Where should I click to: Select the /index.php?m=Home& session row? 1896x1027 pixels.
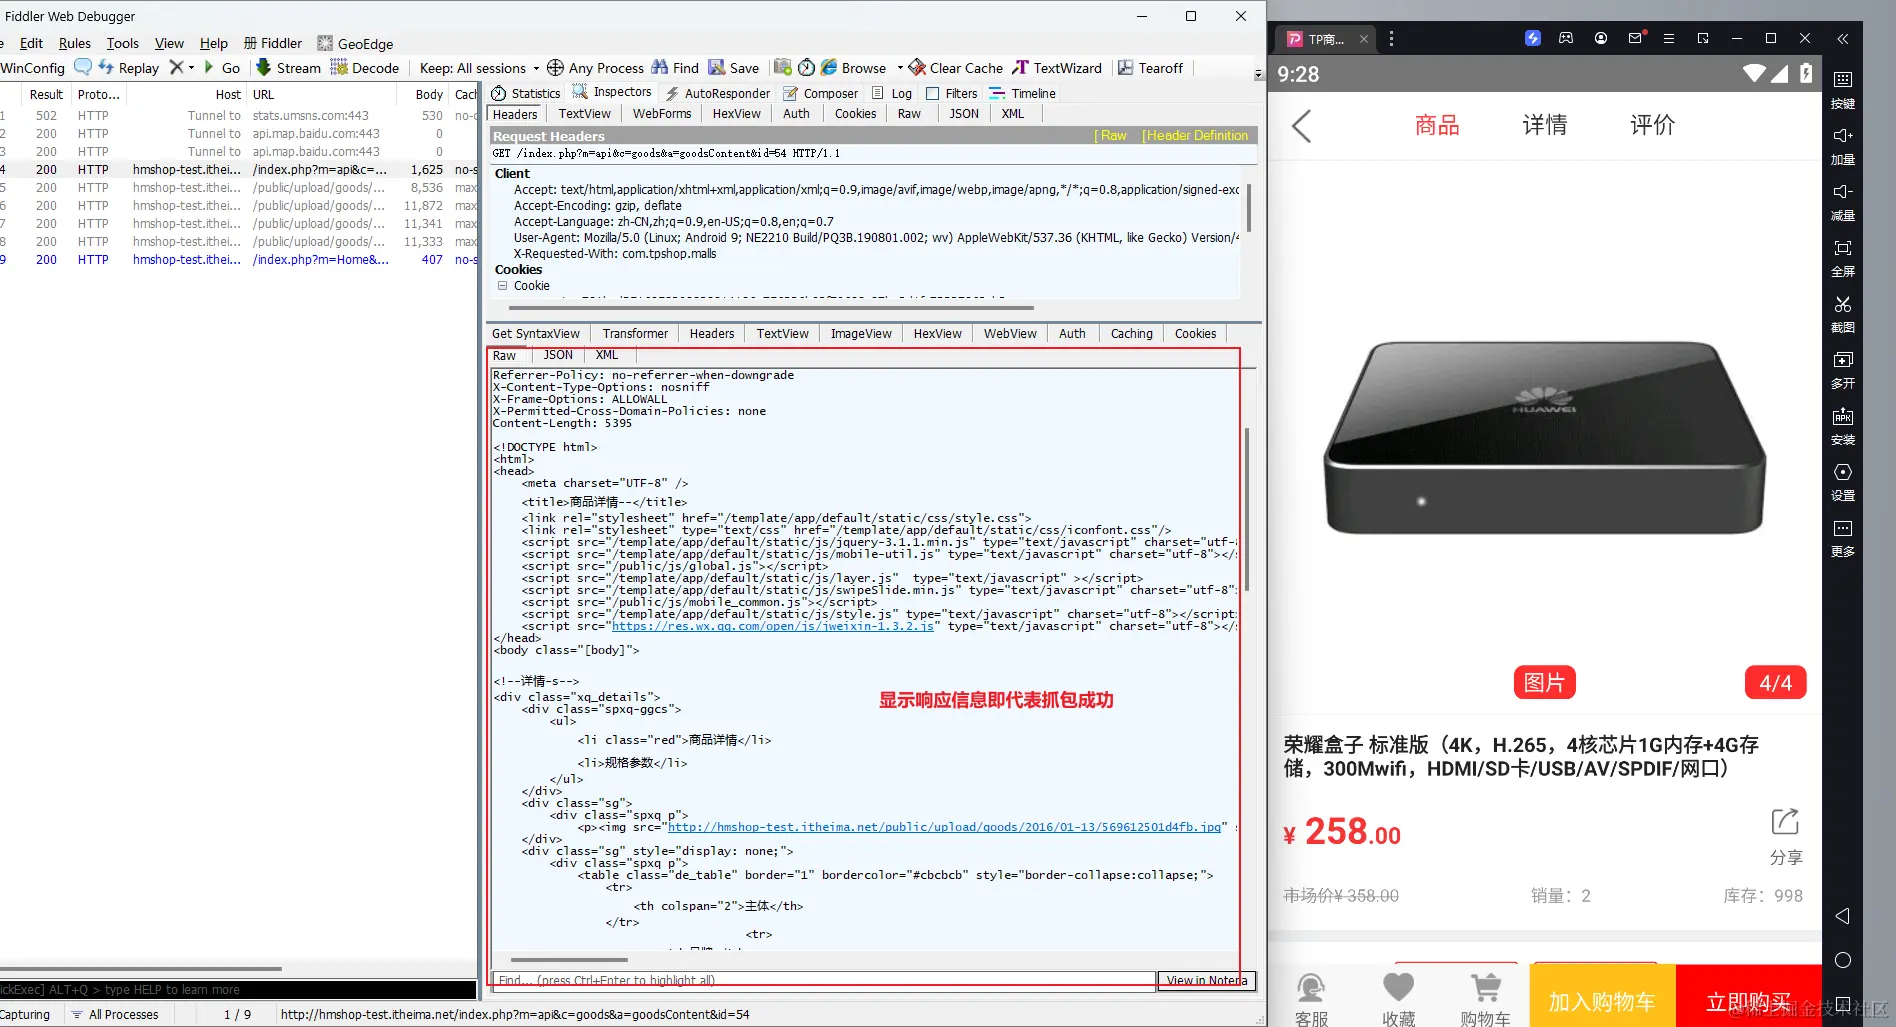coord(240,260)
